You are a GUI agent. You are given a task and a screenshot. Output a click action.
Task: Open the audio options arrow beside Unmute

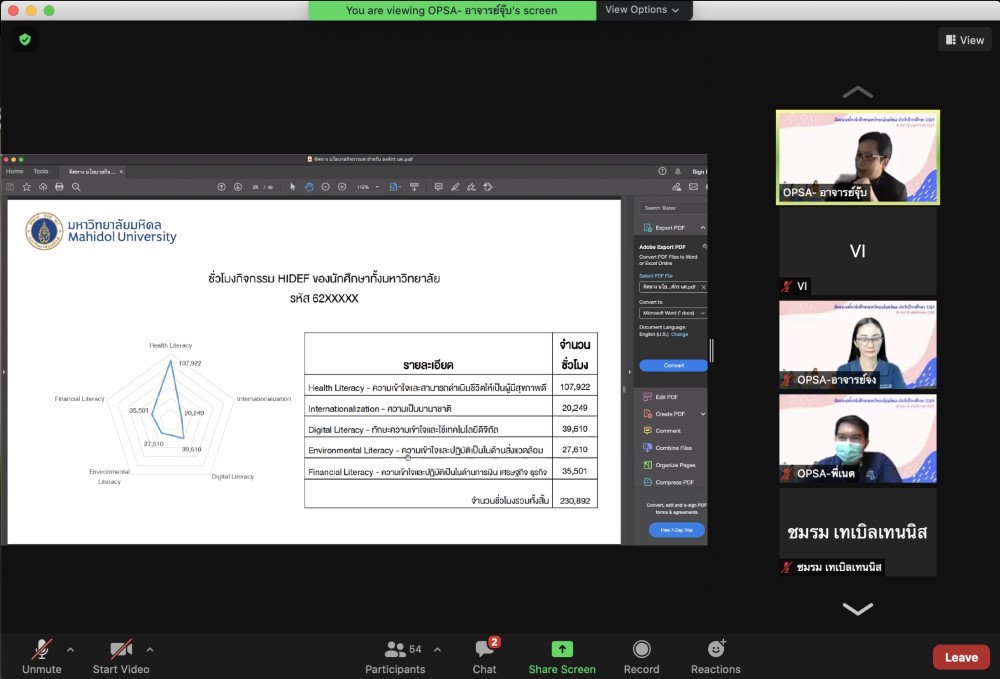tap(70, 649)
